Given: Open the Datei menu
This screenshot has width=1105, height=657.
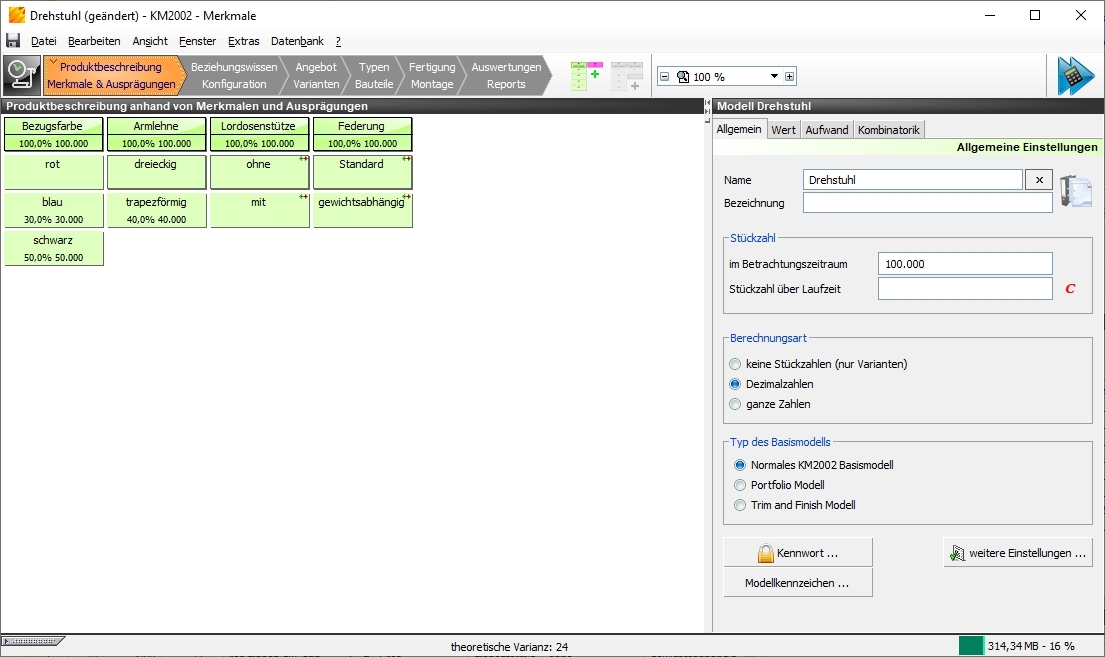Looking at the screenshot, I should click(x=44, y=41).
